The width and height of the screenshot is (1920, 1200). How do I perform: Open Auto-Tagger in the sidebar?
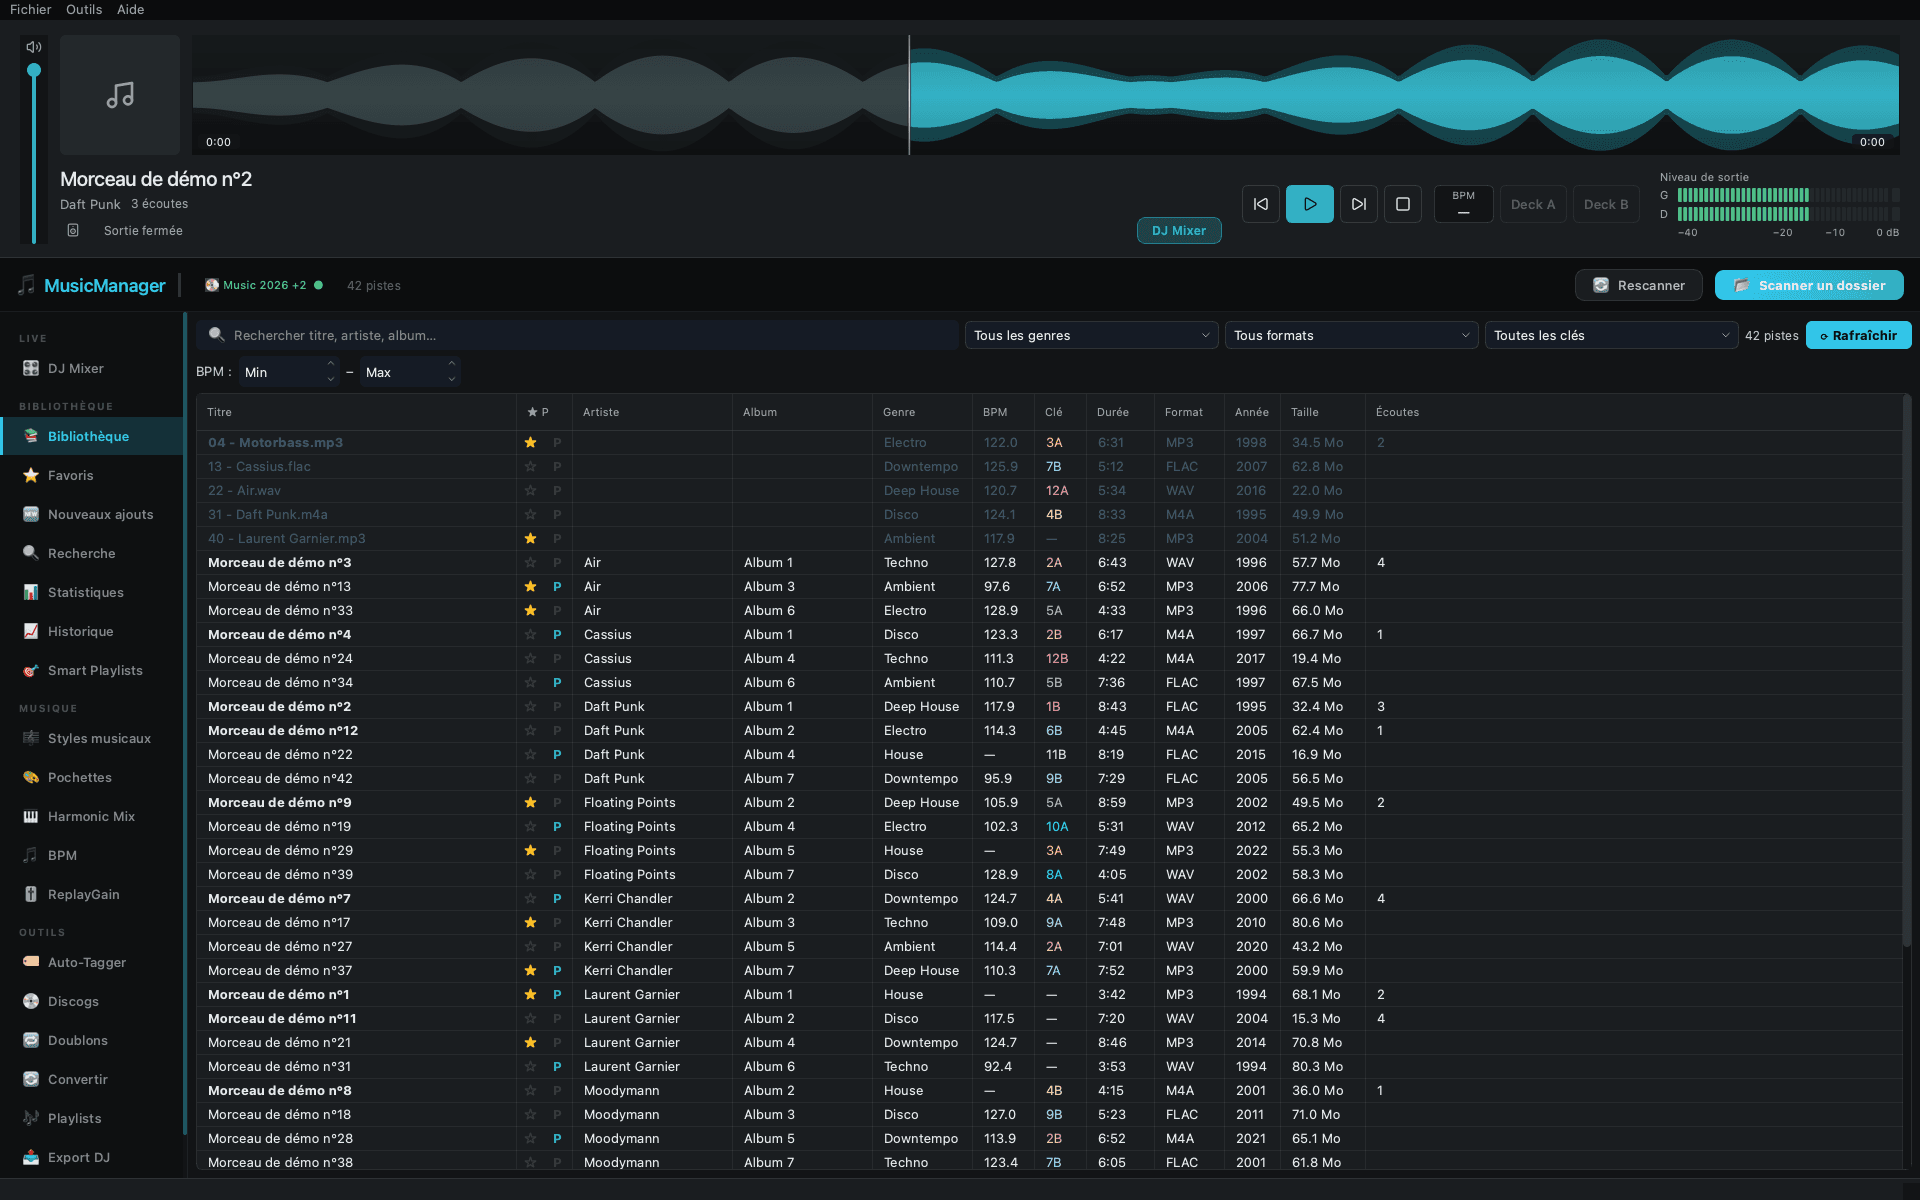click(x=92, y=962)
